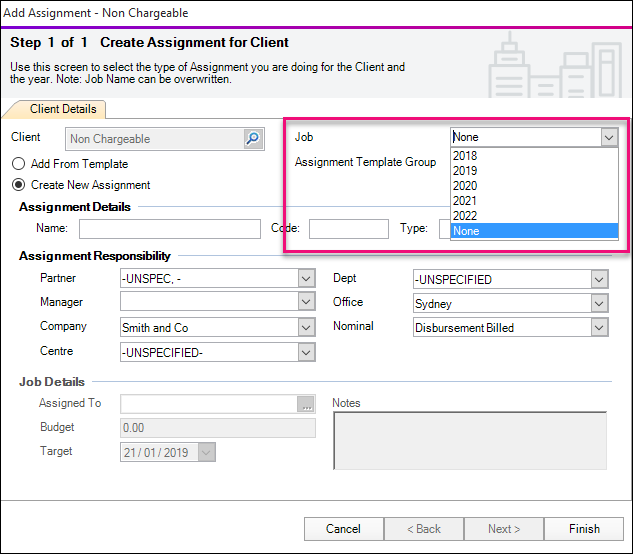Click the Cancel button
633x554 pixels.
[343, 529]
